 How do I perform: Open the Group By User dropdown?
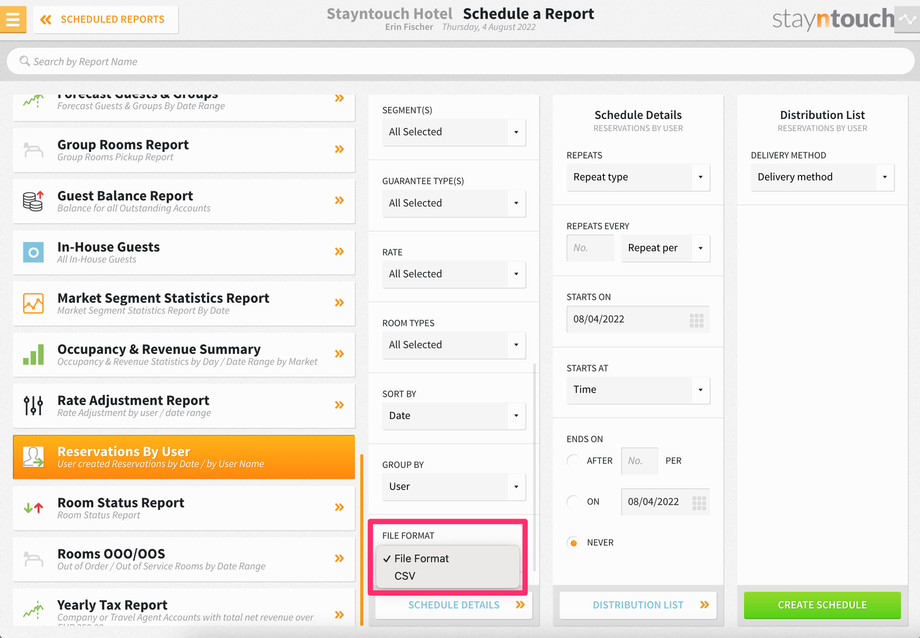pyautogui.click(x=454, y=487)
